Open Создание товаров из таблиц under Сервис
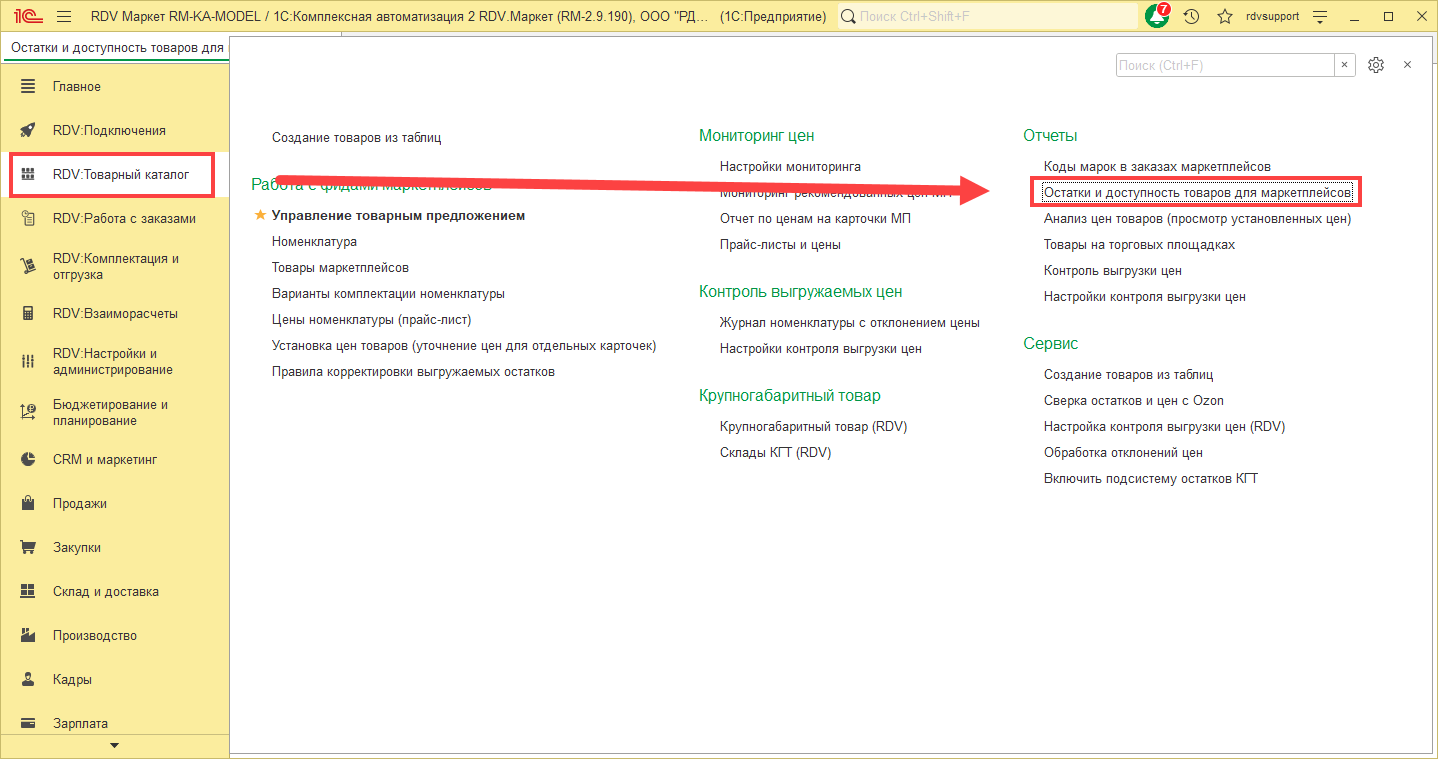Screen dimensions: 1438x759 pos(1128,374)
